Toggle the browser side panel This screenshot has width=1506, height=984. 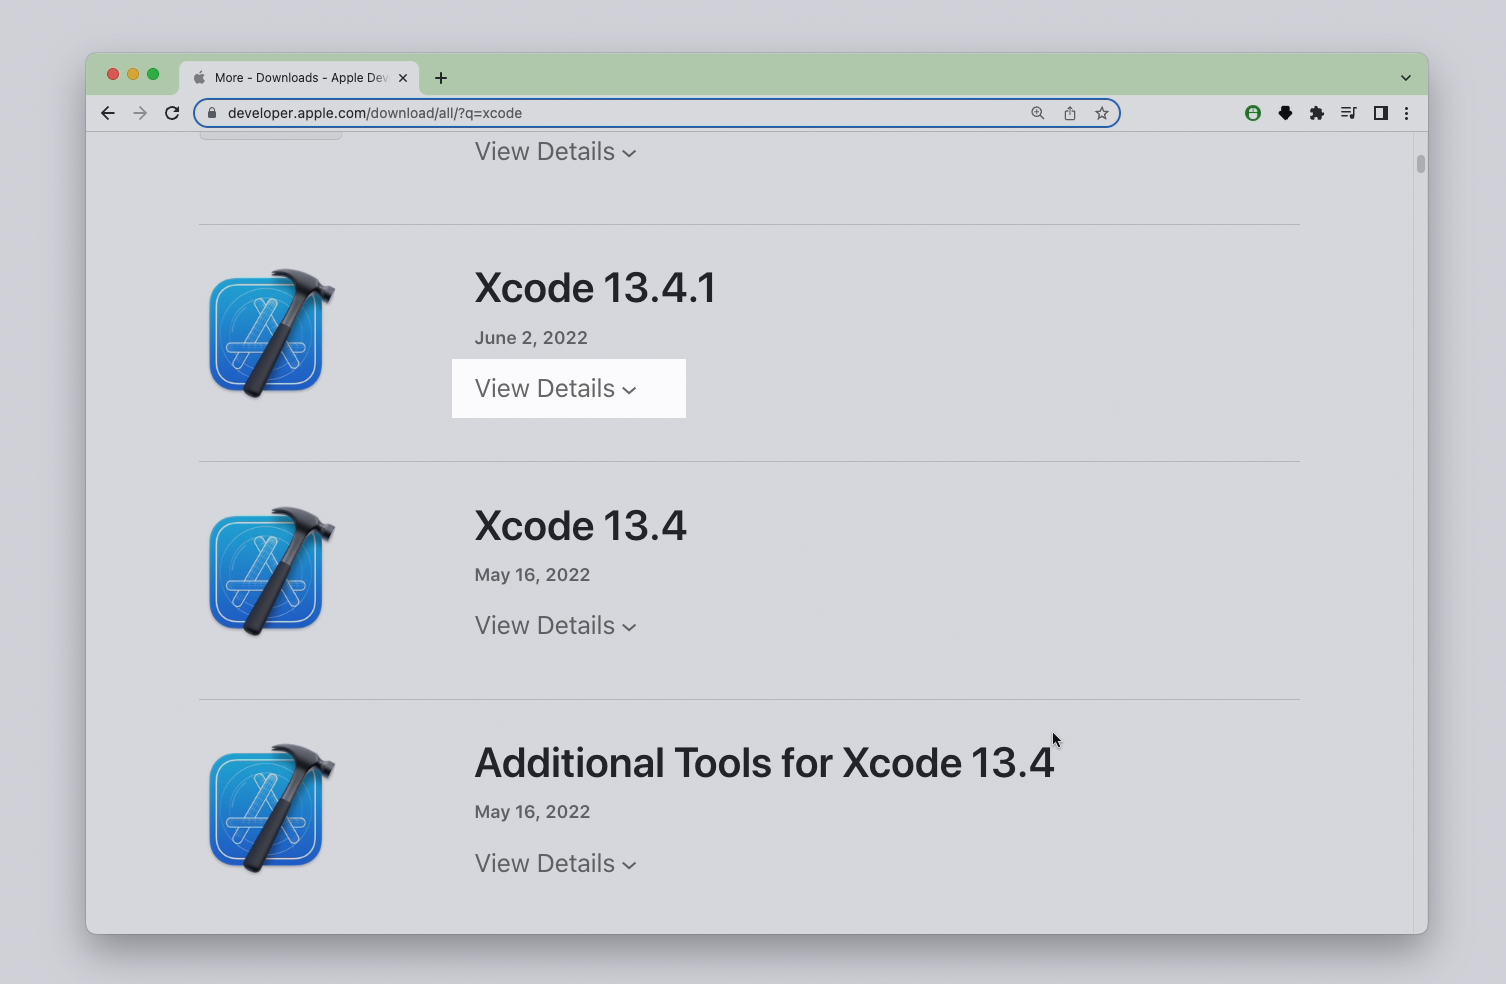pos(1381,113)
